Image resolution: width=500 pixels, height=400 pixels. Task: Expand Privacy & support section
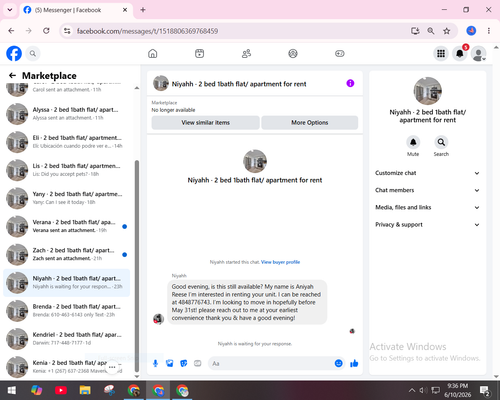point(427,225)
